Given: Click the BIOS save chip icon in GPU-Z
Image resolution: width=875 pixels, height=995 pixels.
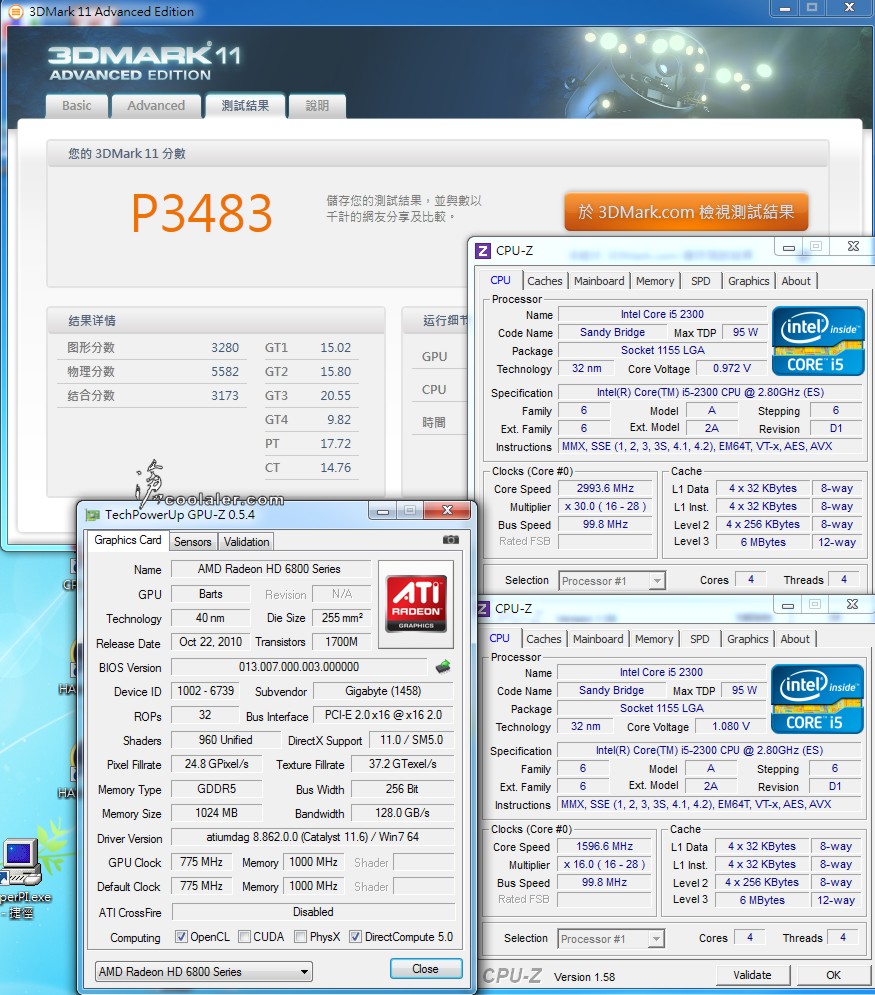Looking at the screenshot, I should (x=443, y=666).
